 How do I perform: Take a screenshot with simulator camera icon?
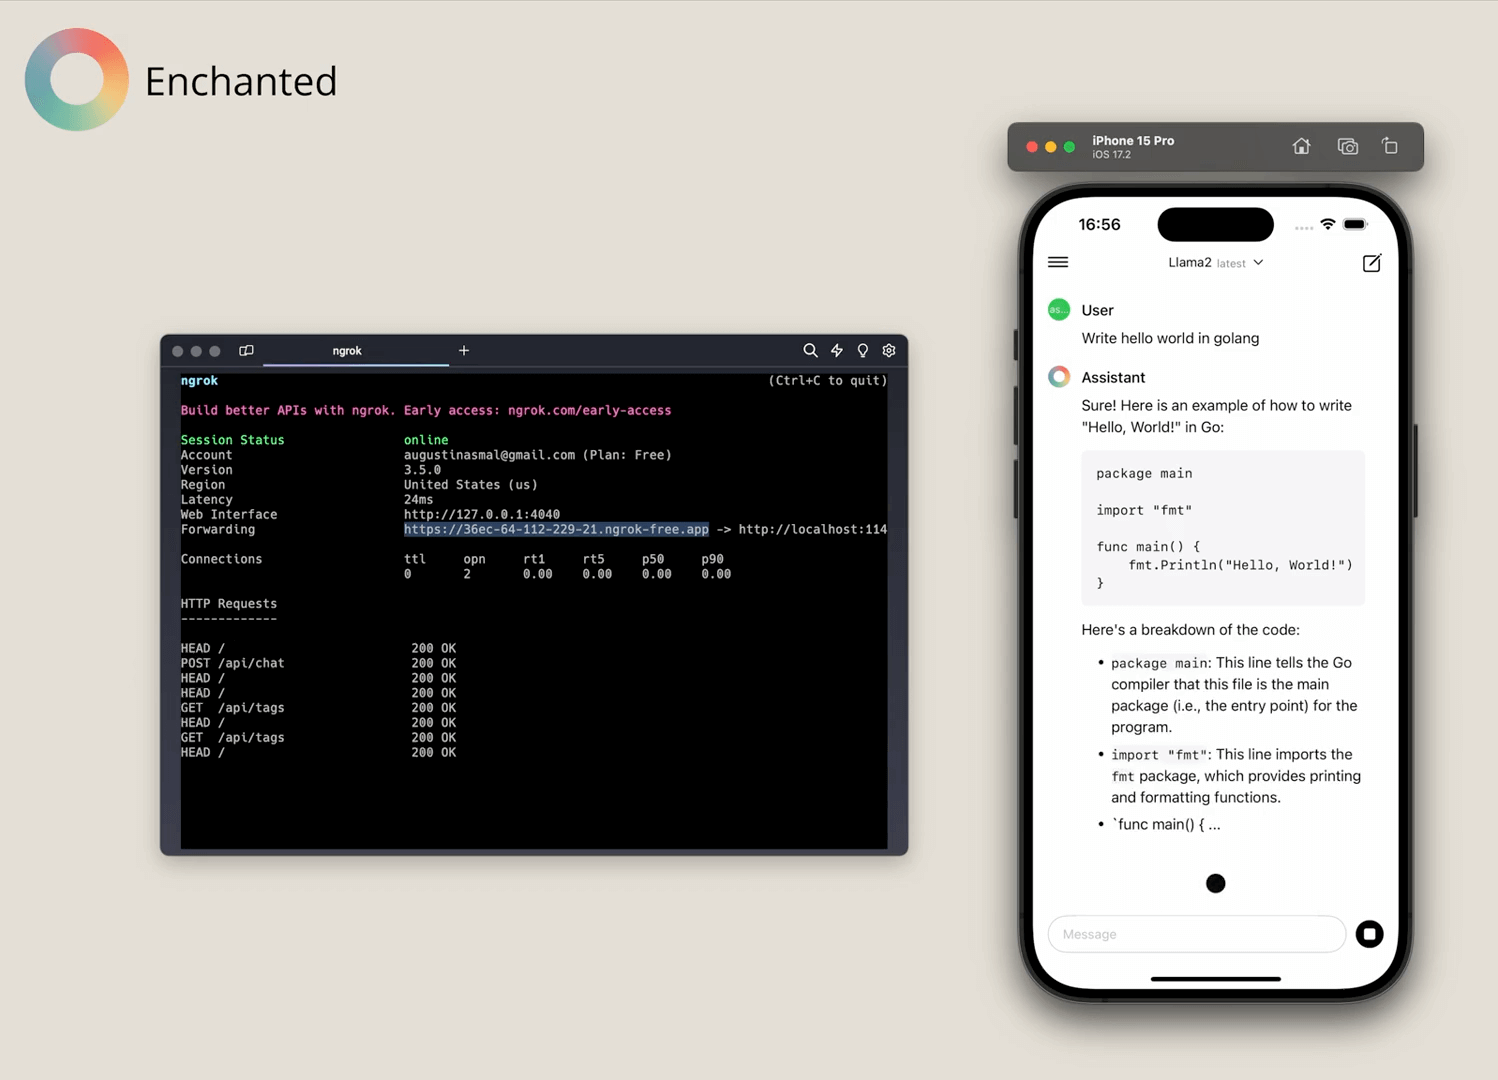(1348, 146)
